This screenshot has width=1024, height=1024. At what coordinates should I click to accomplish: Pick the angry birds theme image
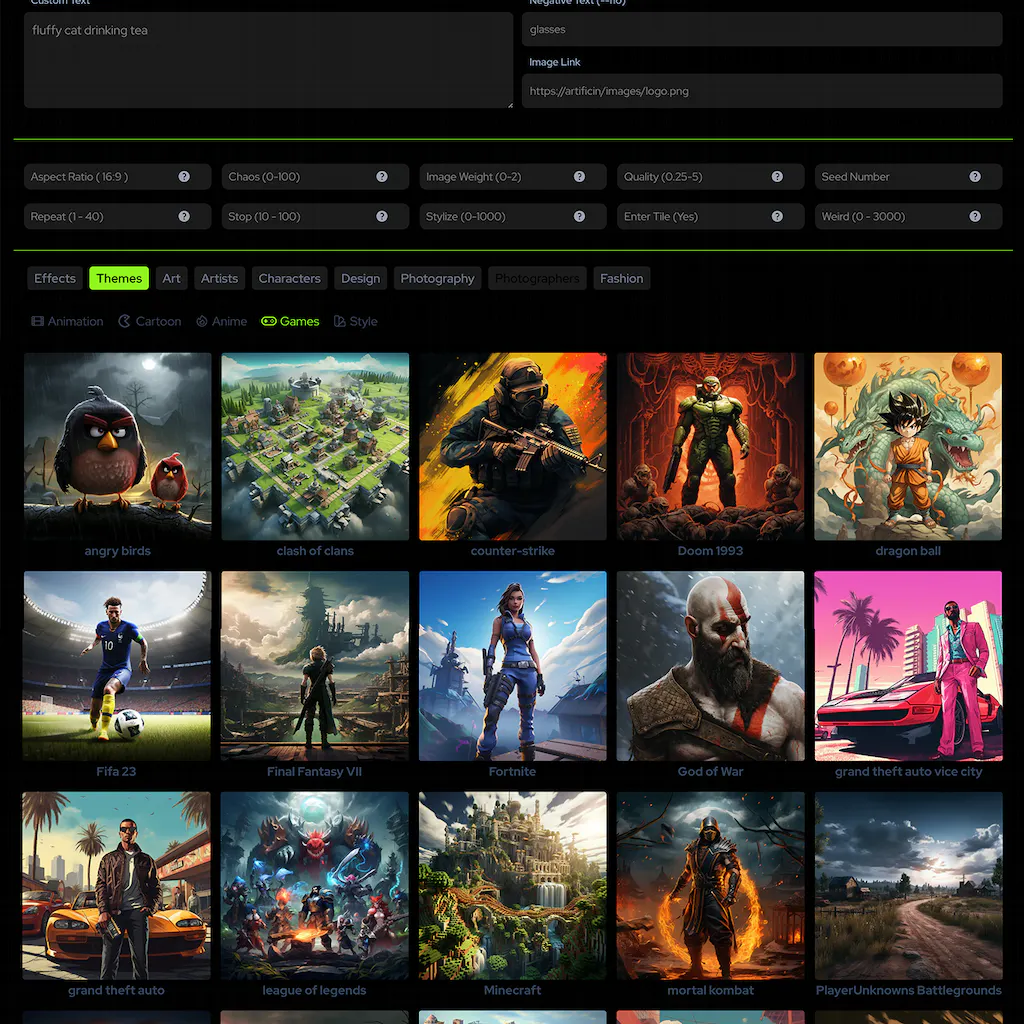pyautogui.click(x=117, y=446)
